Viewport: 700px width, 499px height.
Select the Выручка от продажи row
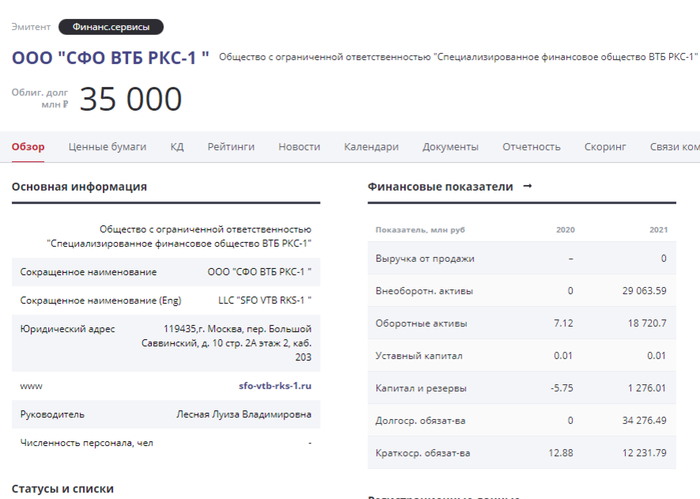(x=425, y=259)
